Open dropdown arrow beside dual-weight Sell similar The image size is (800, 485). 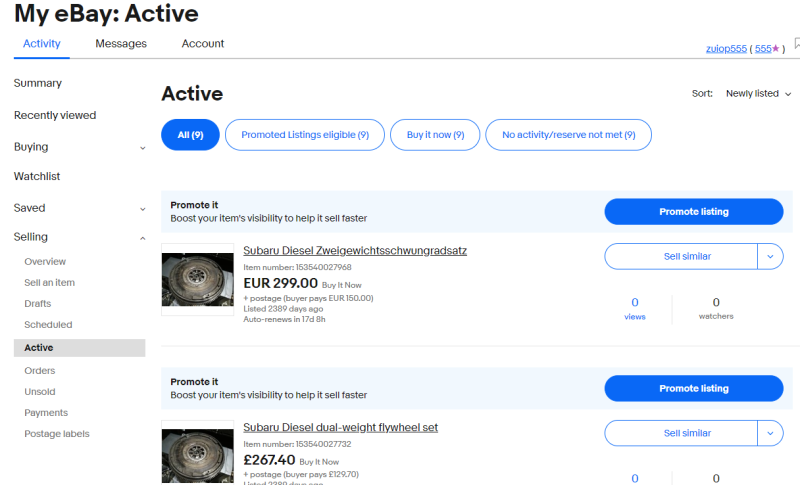click(x=770, y=433)
